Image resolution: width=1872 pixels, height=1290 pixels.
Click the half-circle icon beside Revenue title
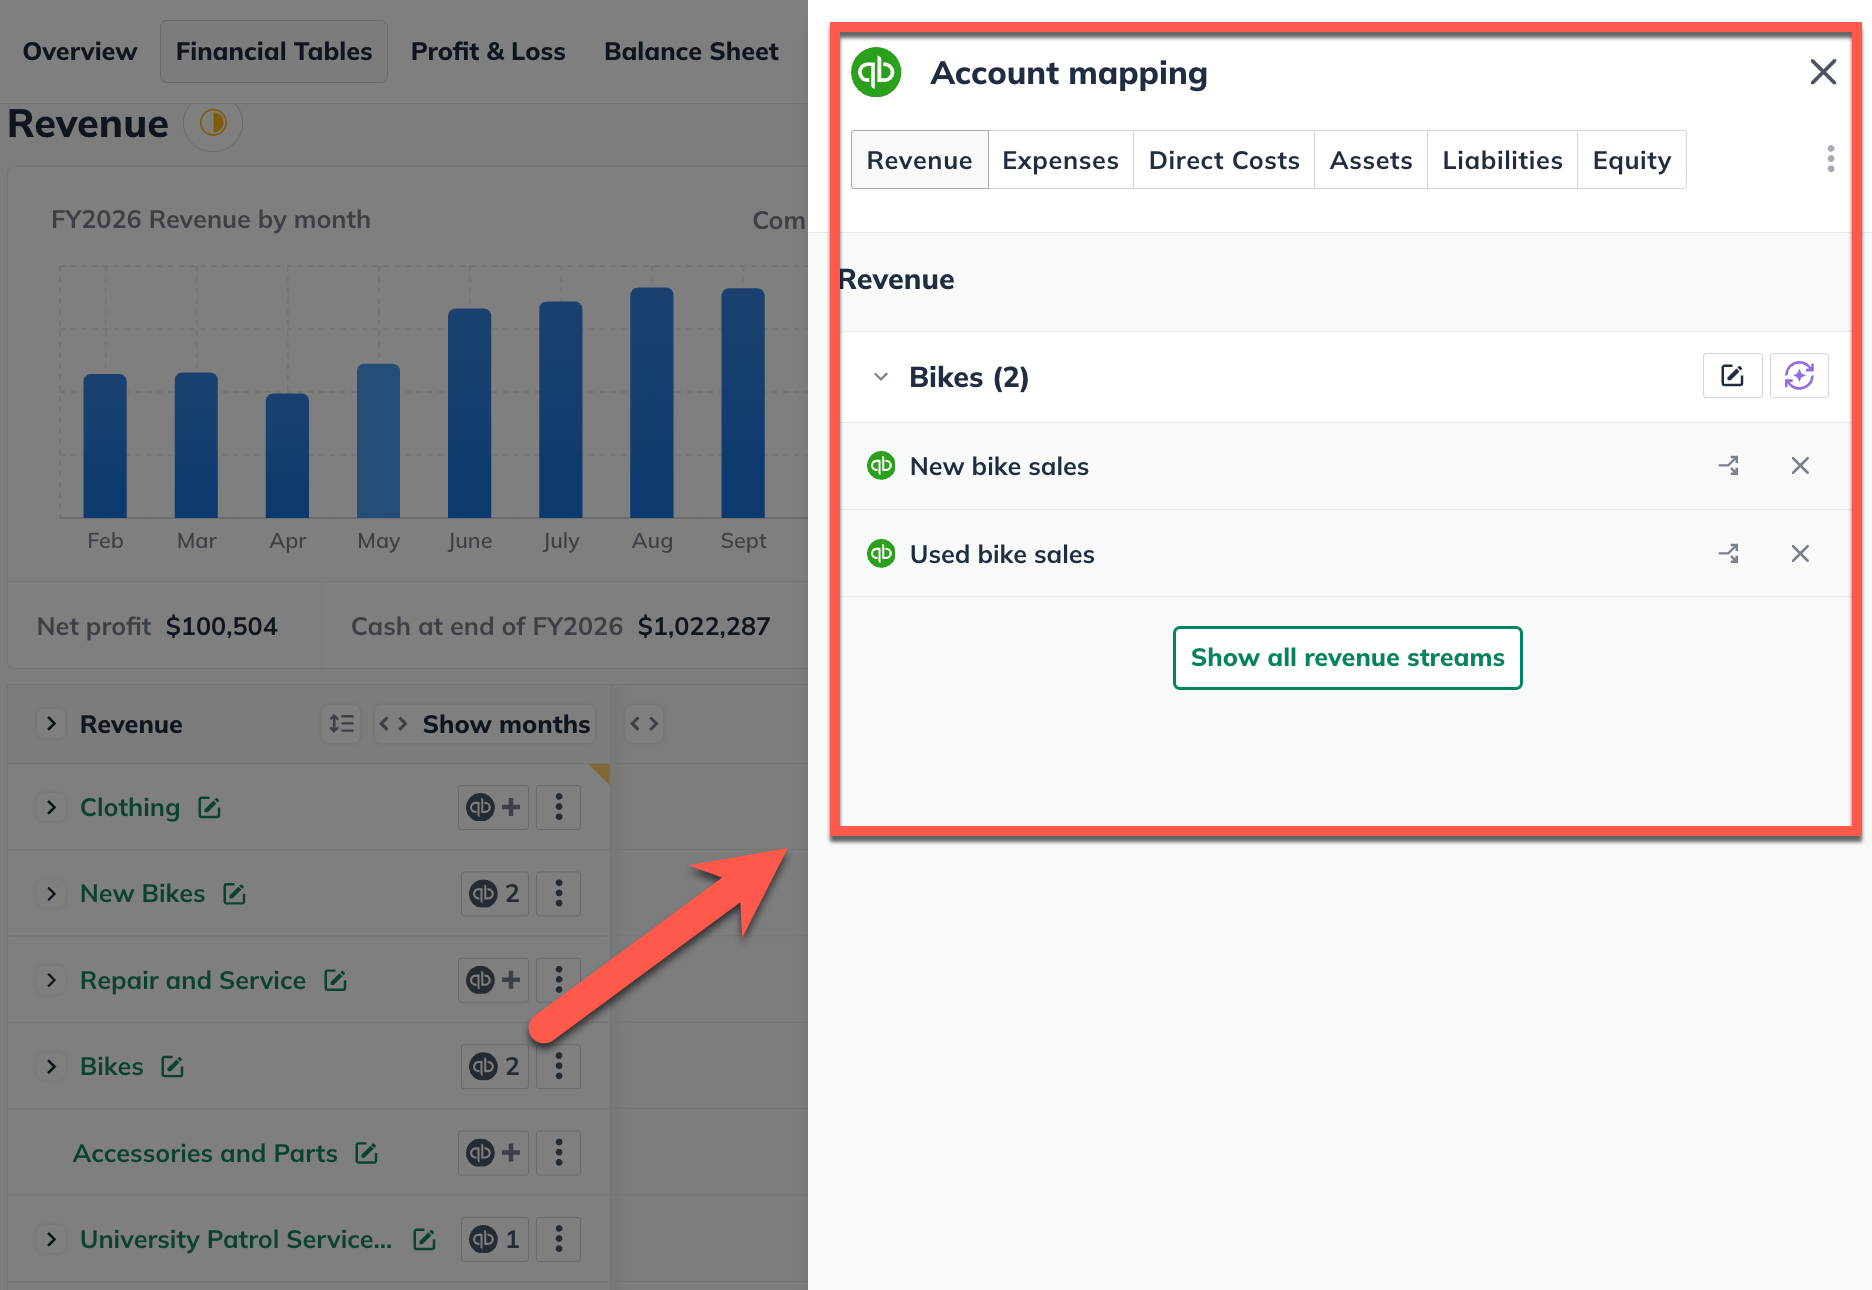pos(213,123)
